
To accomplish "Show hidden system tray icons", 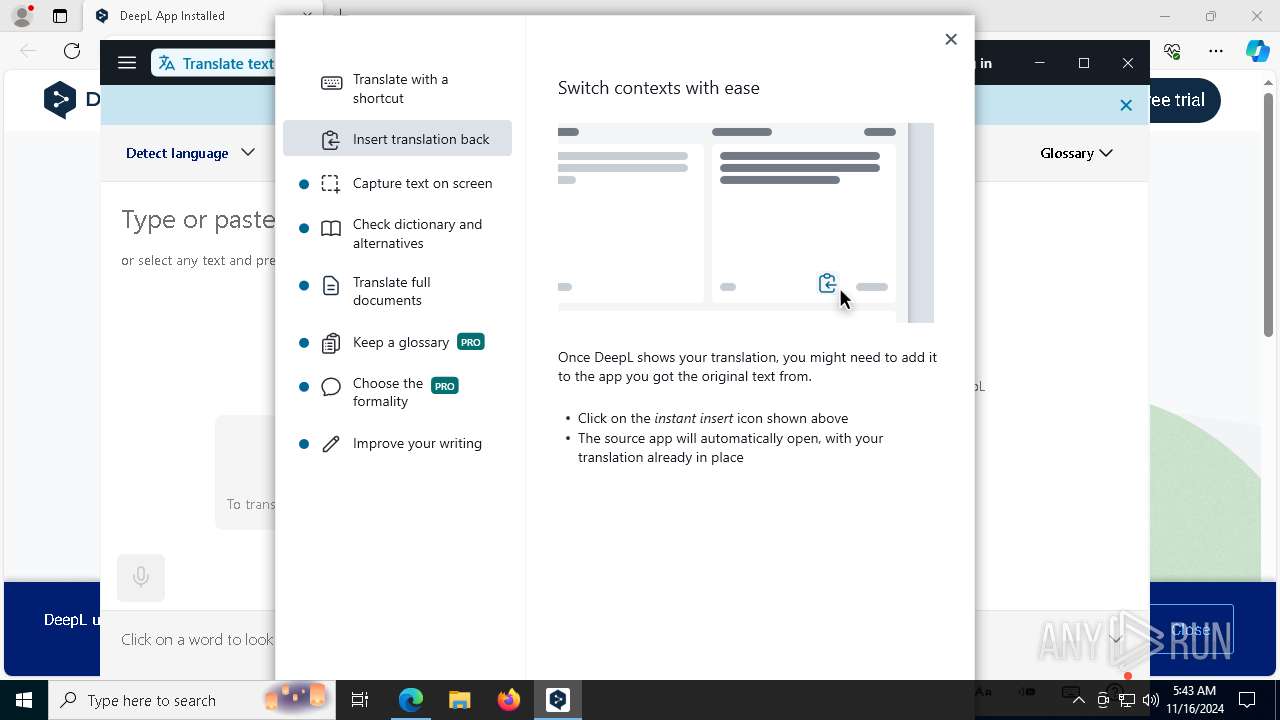I will coord(1078,700).
